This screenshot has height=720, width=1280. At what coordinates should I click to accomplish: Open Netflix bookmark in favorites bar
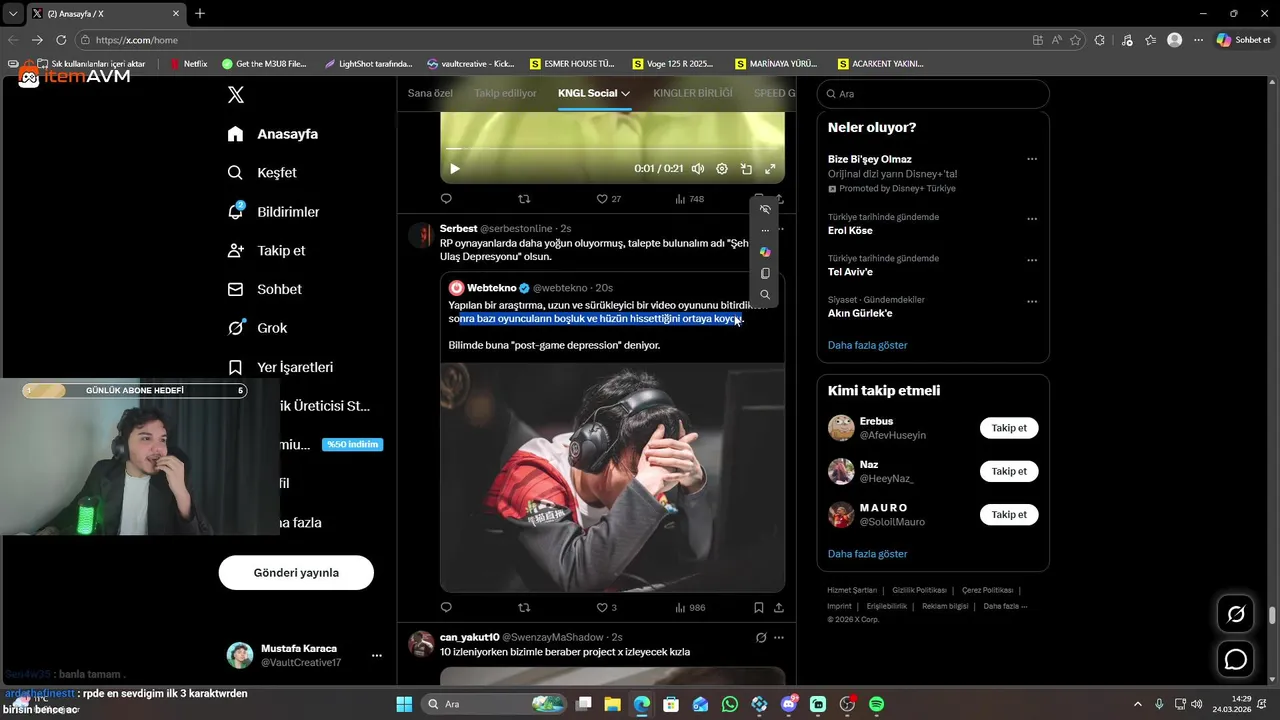pyautogui.click(x=189, y=64)
